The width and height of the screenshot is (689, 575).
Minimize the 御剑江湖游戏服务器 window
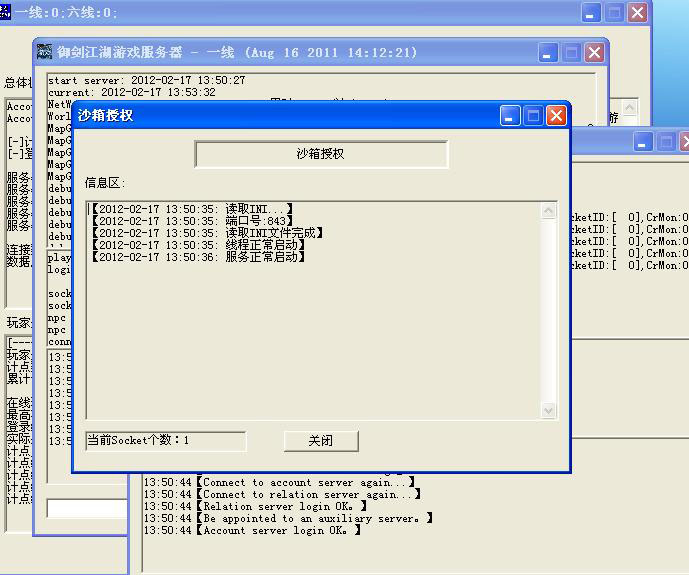click(548, 52)
